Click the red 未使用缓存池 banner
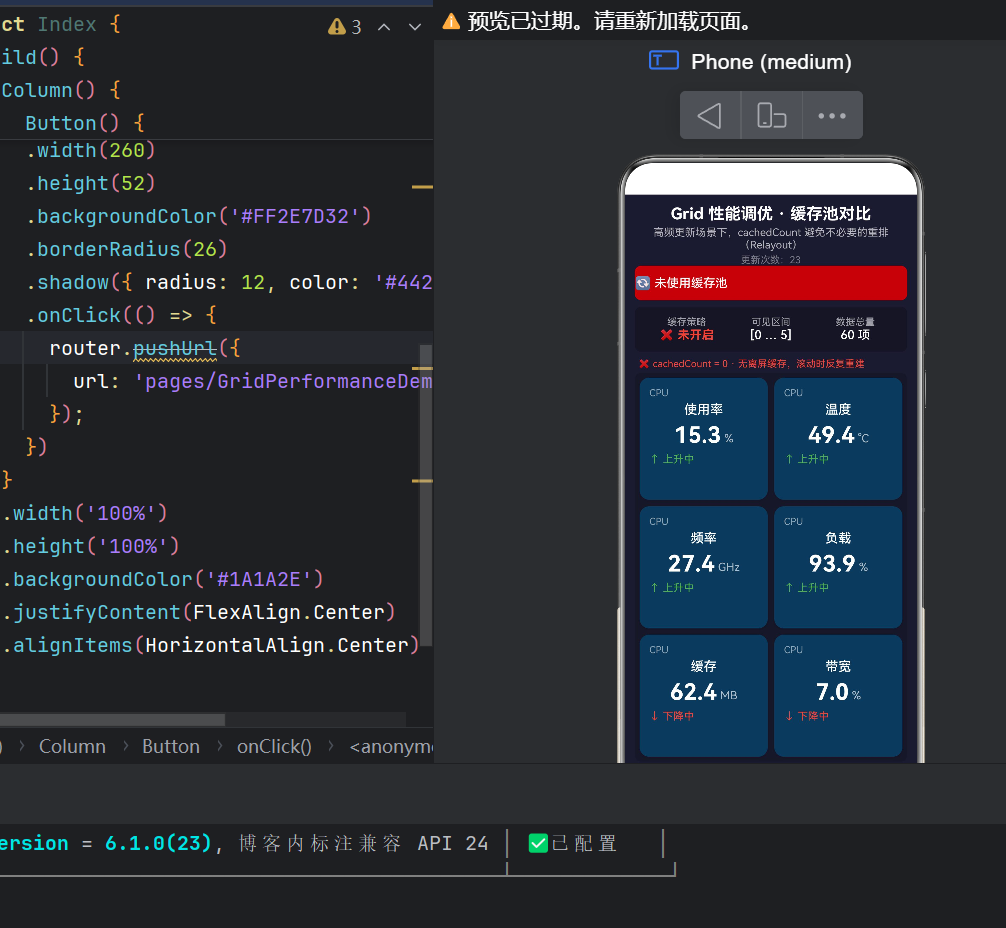Viewport: 1006px width, 928px height. (x=771, y=283)
